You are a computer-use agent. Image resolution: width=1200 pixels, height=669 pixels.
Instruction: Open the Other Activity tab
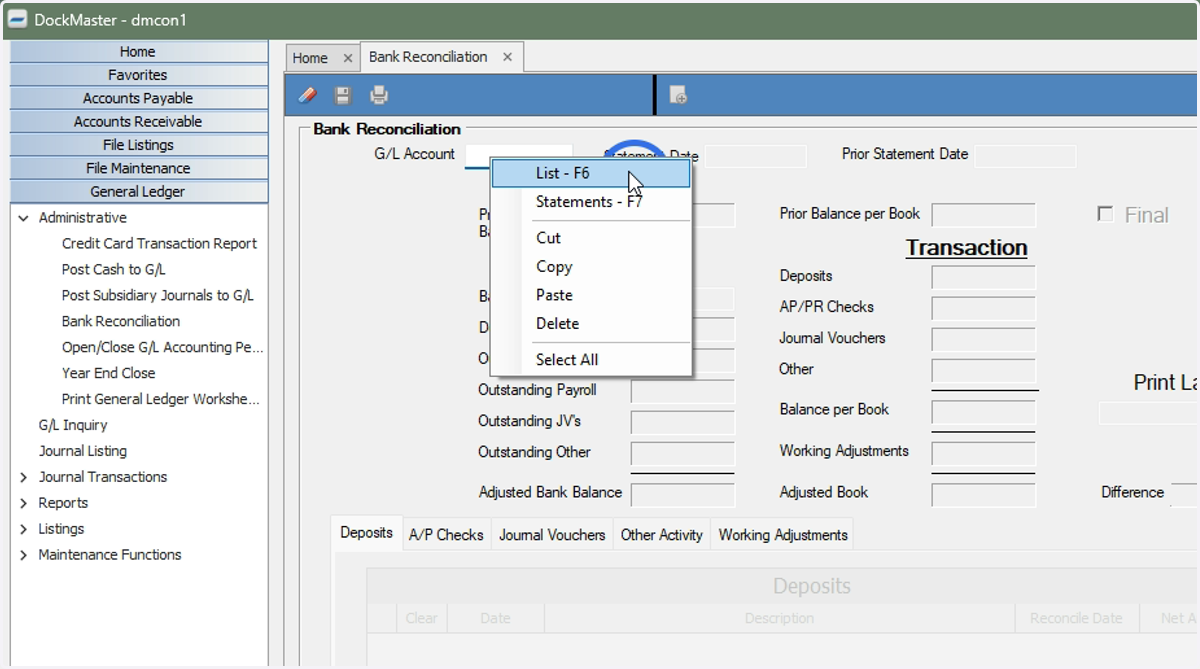tap(662, 535)
